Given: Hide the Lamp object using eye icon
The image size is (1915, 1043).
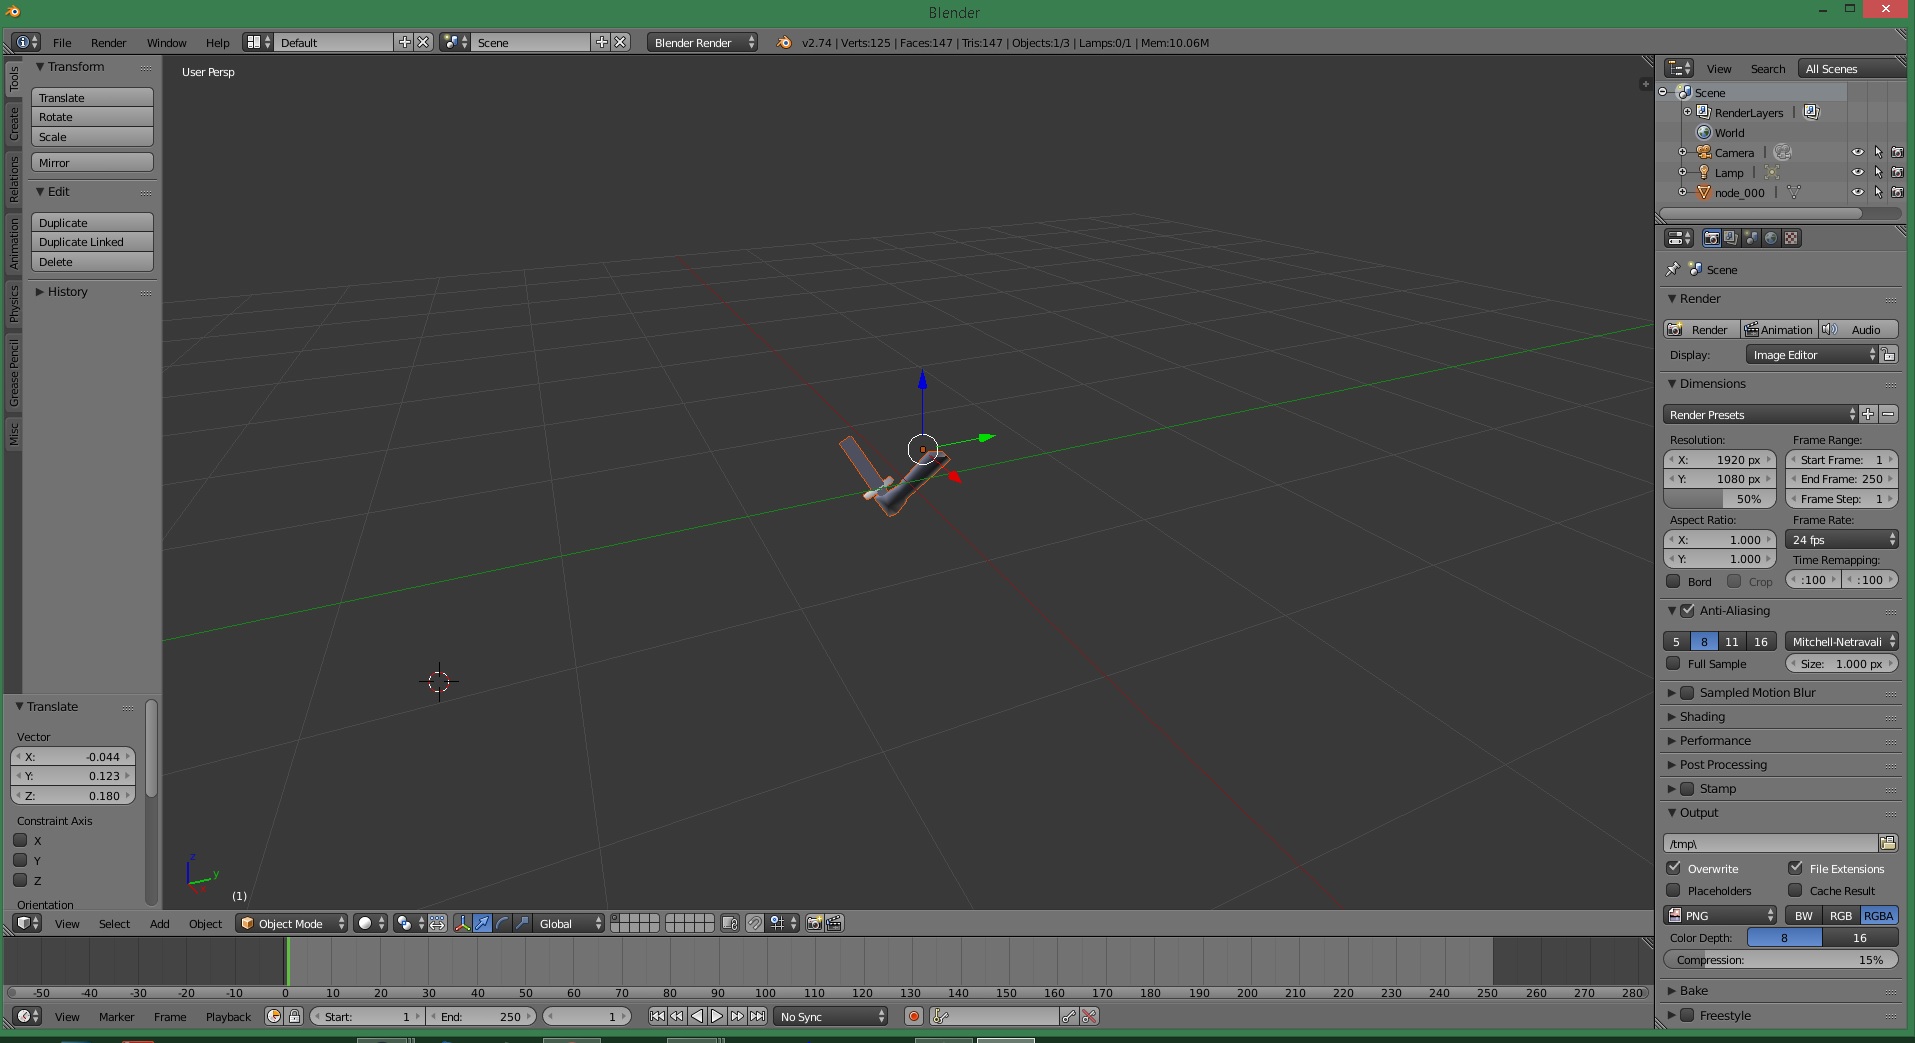Looking at the screenshot, I should tap(1857, 172).
